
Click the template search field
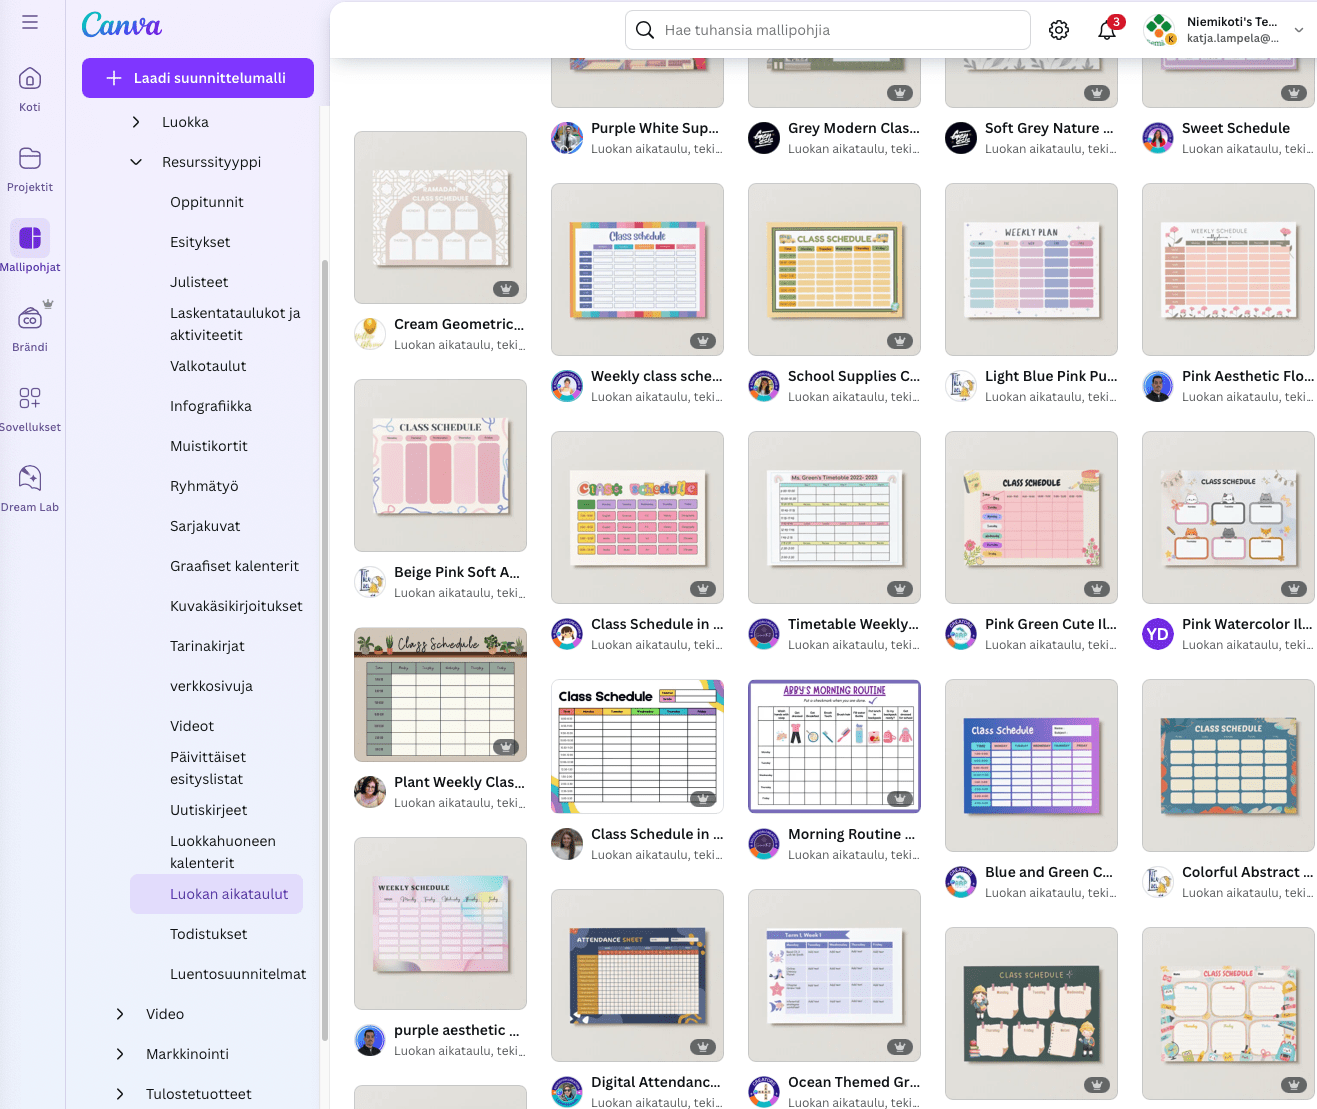coord(828,30)
